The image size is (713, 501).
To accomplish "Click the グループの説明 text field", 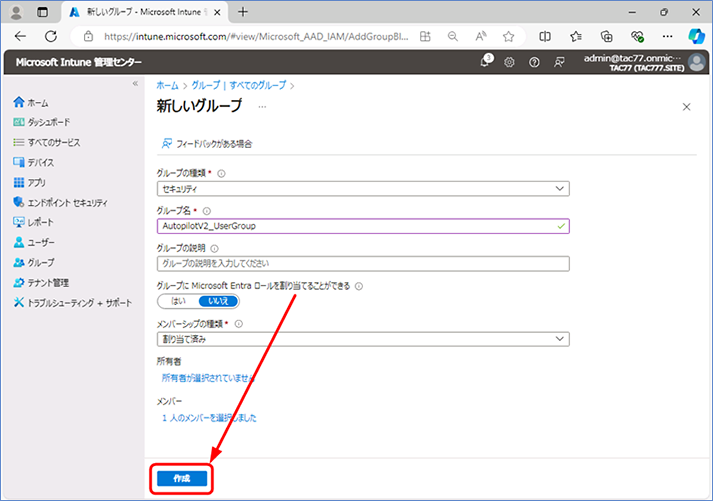I will (x=363, y=264).
